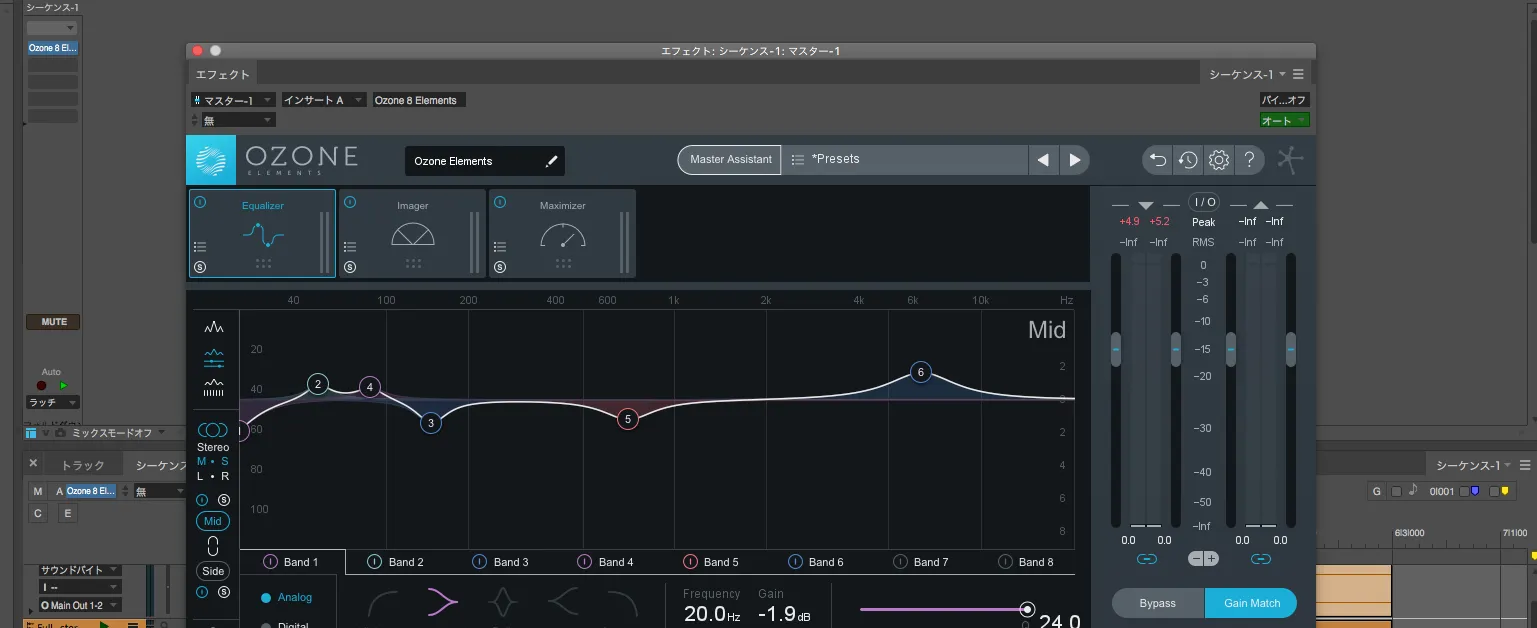The height and width of the screenshot is (628, 1537).
Task: Open the Maximizer module panel
Action: 562,233
